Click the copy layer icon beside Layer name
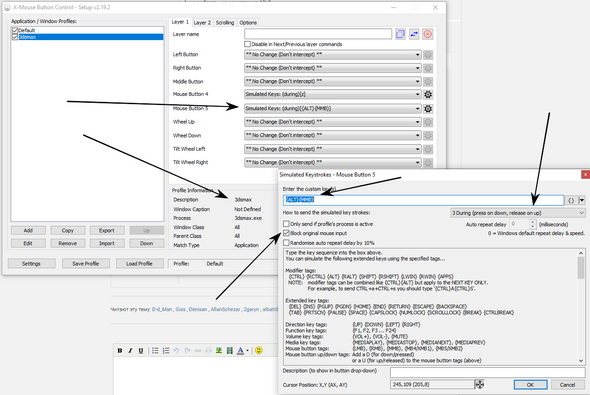The width and height of the screenshot is (590, 395). (400, 34)
